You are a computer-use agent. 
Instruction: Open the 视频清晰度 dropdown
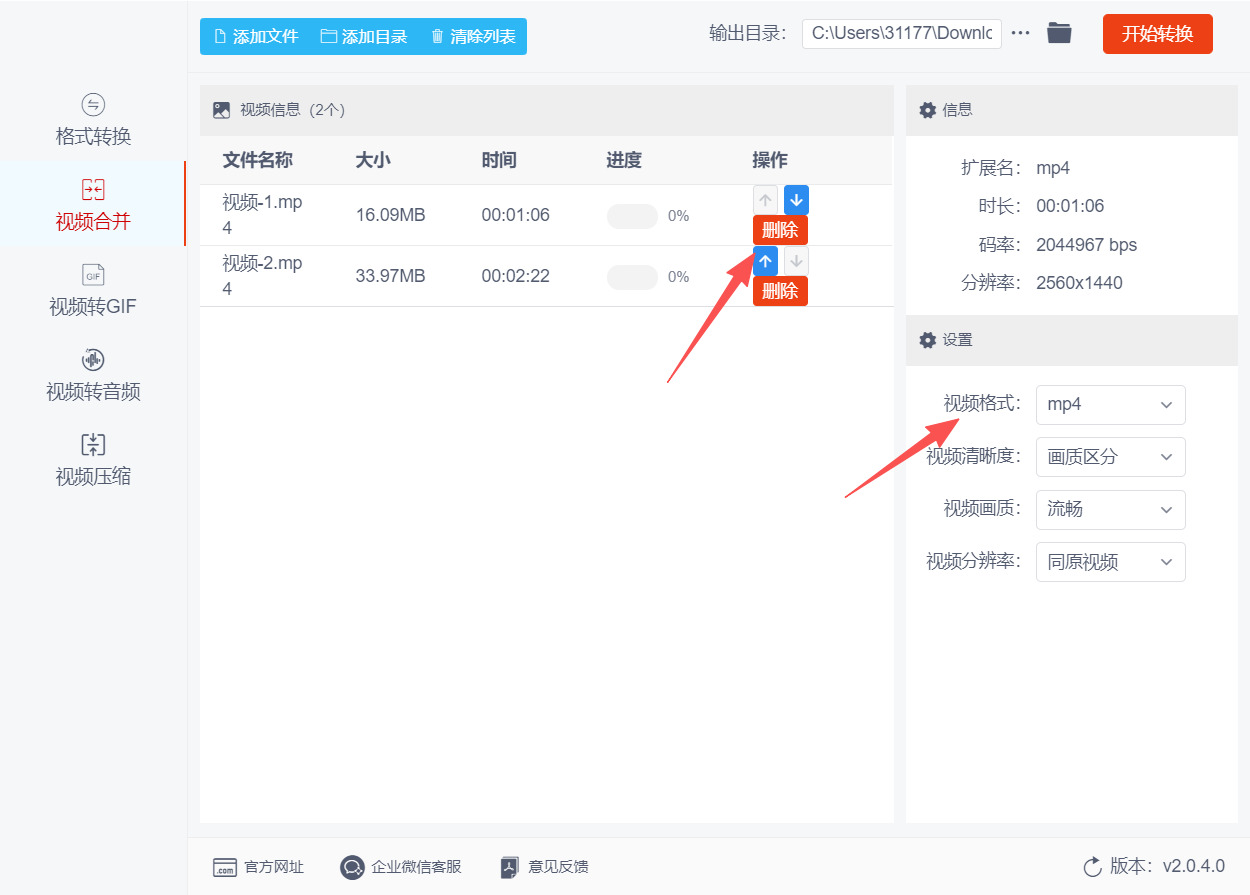coord(1110,457)
